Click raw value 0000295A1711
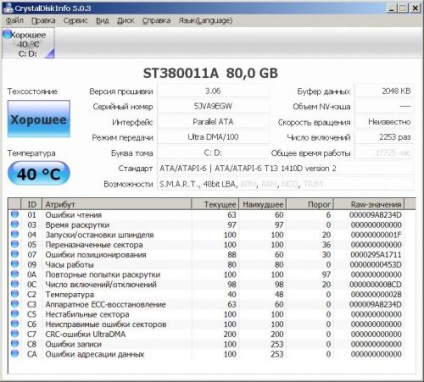Image resolution: width=424 pixels, height=382 pixels. (376, 255)
